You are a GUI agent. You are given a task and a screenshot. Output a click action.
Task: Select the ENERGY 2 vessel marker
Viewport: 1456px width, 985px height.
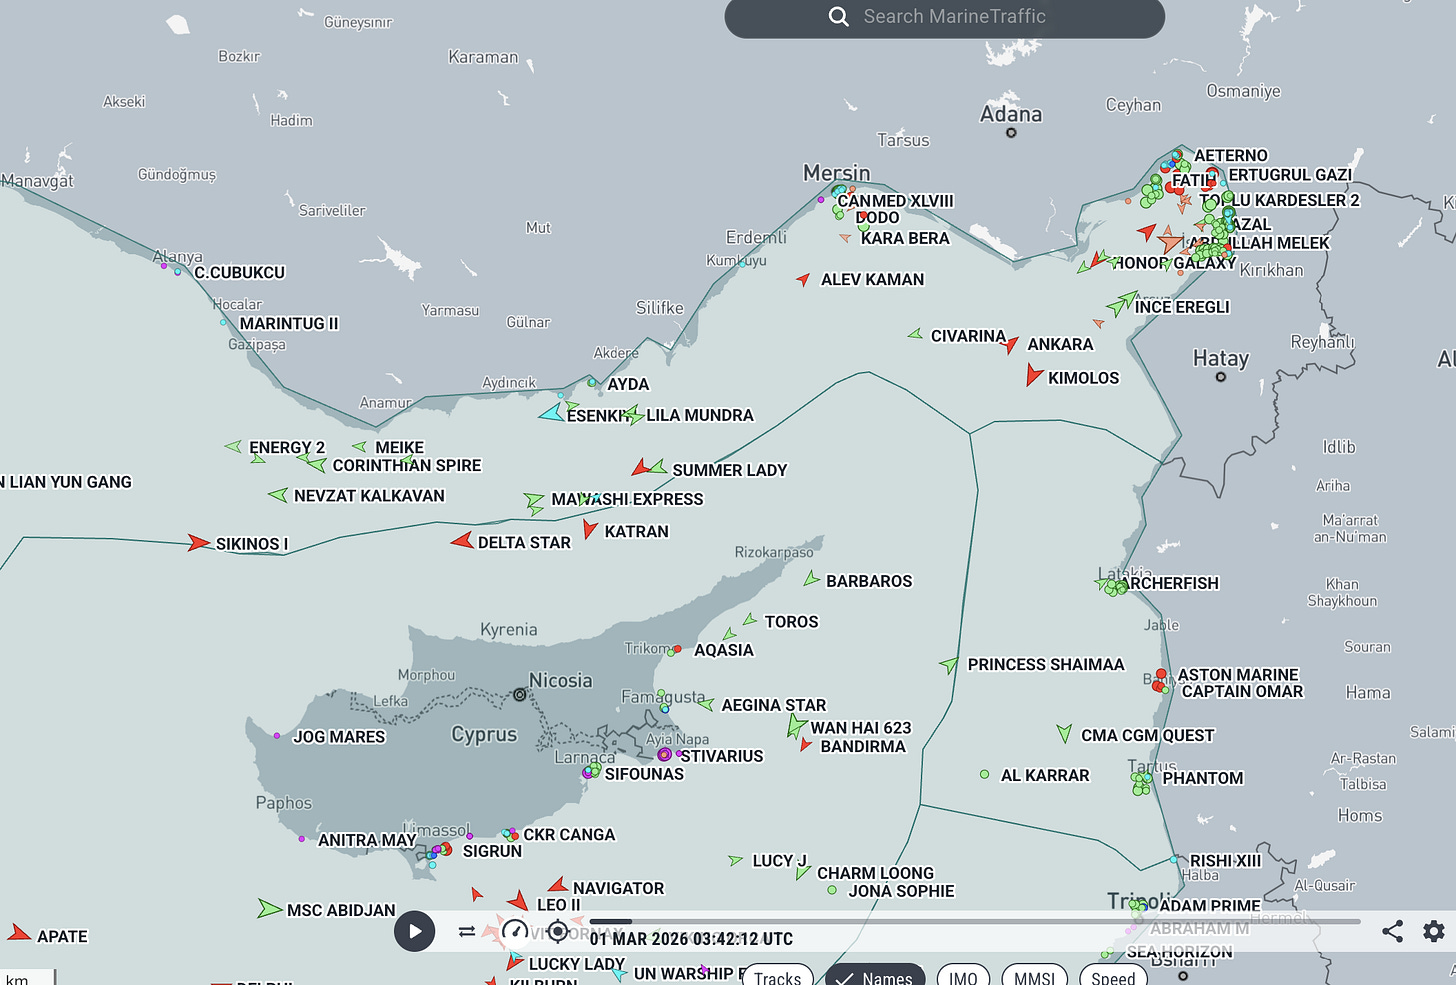pyautogui.click(x=233, y=446)
